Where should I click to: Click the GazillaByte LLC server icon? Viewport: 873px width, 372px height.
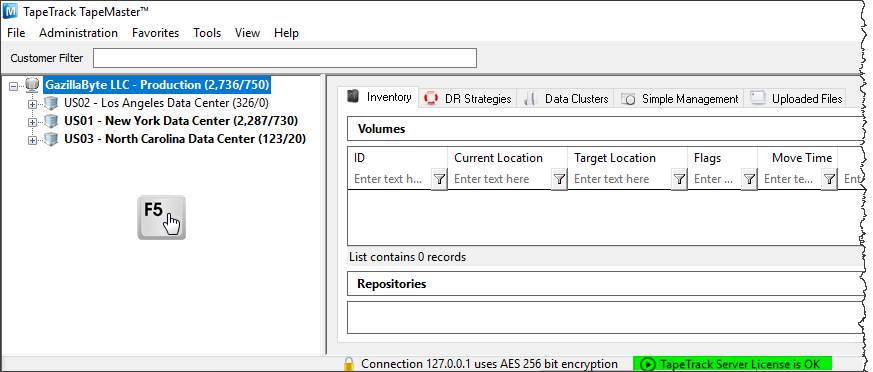click(32, 85)
